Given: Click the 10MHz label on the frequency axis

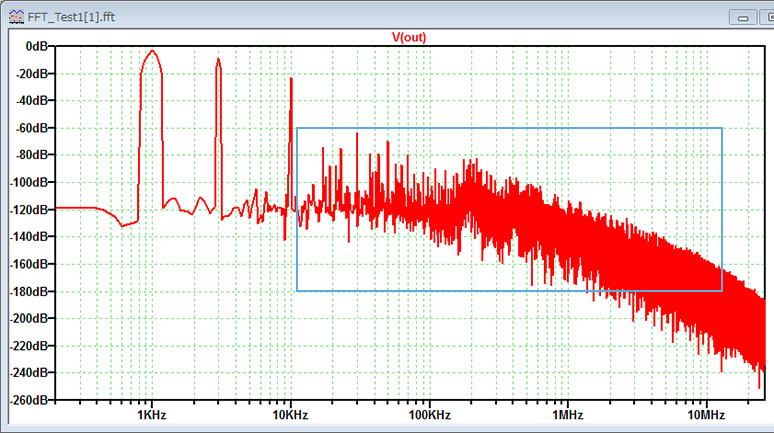Looking at the screenshot, I should [705, 414].
